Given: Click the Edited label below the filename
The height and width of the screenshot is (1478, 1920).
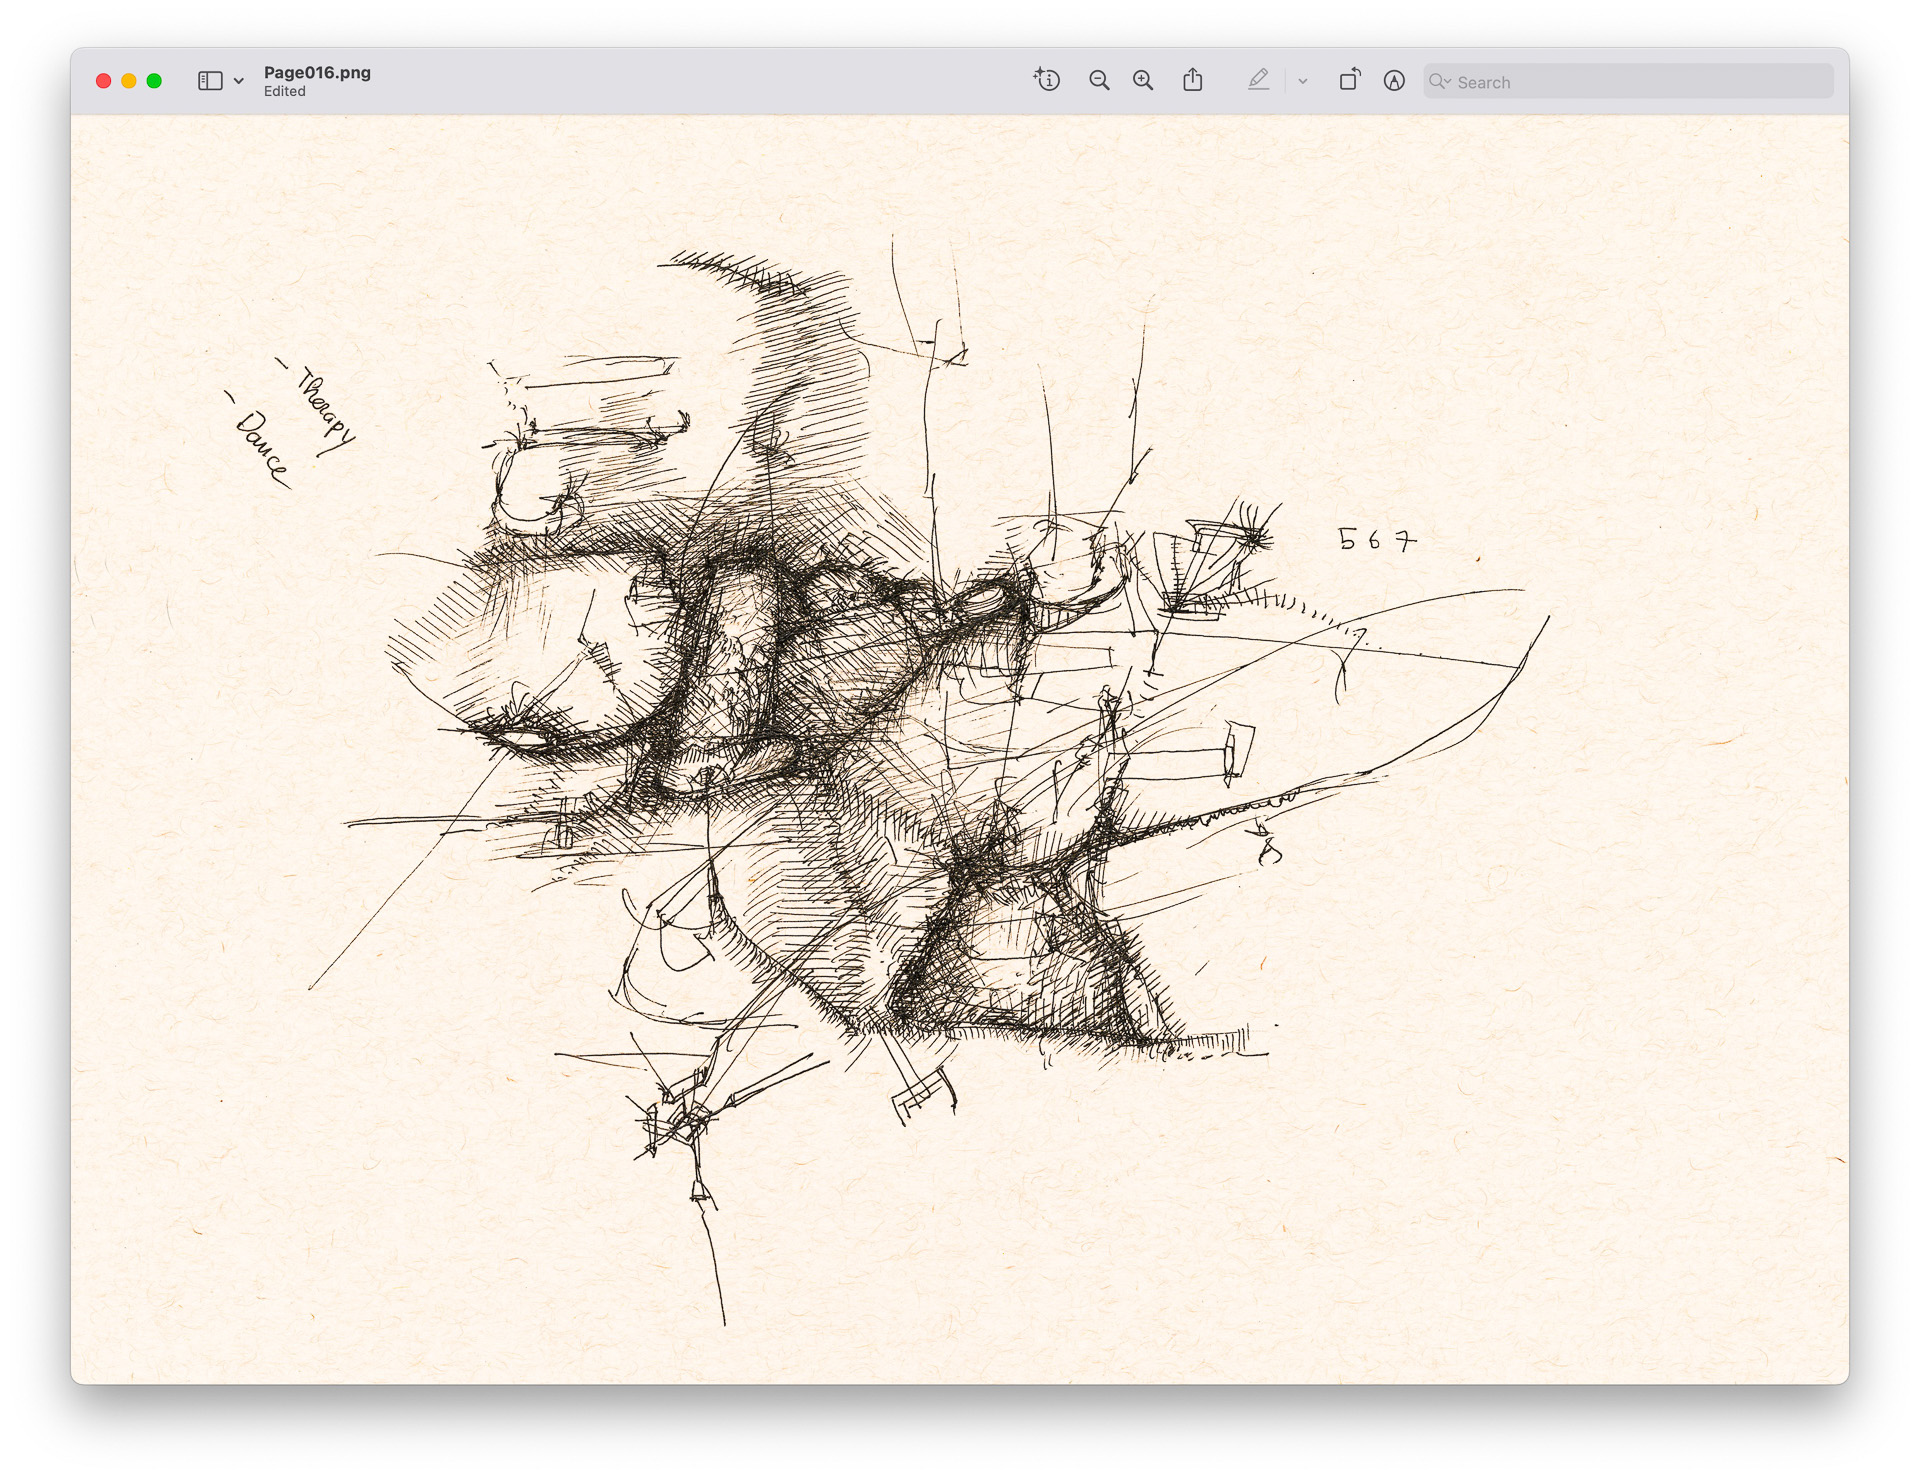Looking at the screenshot, I should (x=284, y=91).
